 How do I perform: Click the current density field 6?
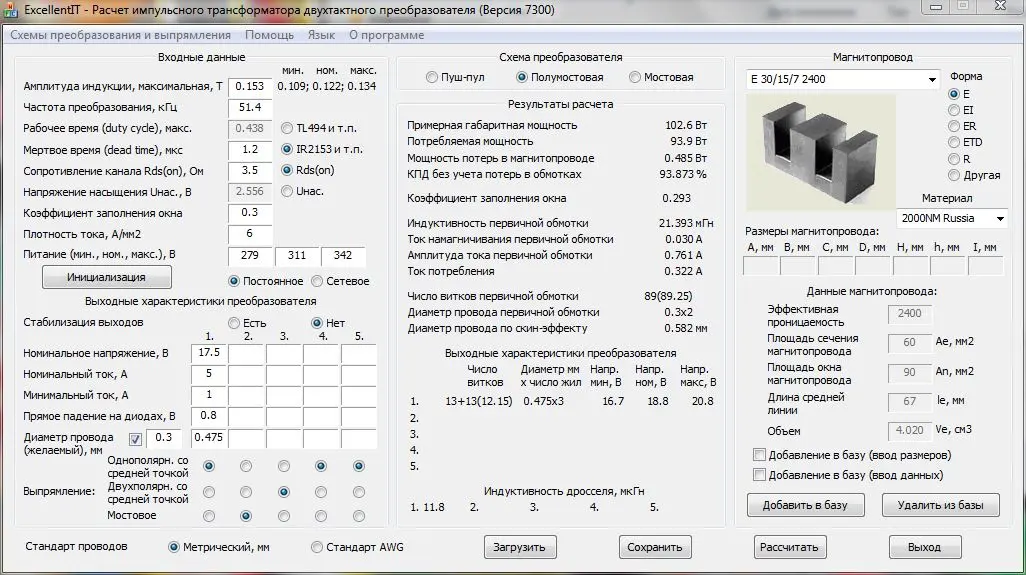[250, 234]
